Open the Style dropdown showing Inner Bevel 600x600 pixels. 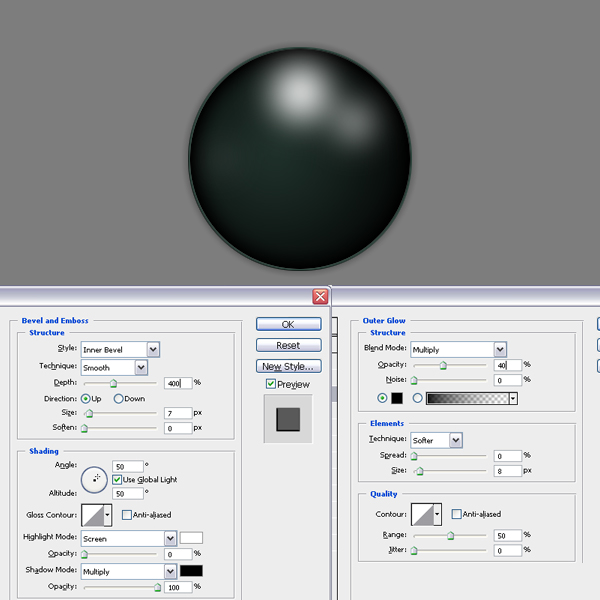120,349
